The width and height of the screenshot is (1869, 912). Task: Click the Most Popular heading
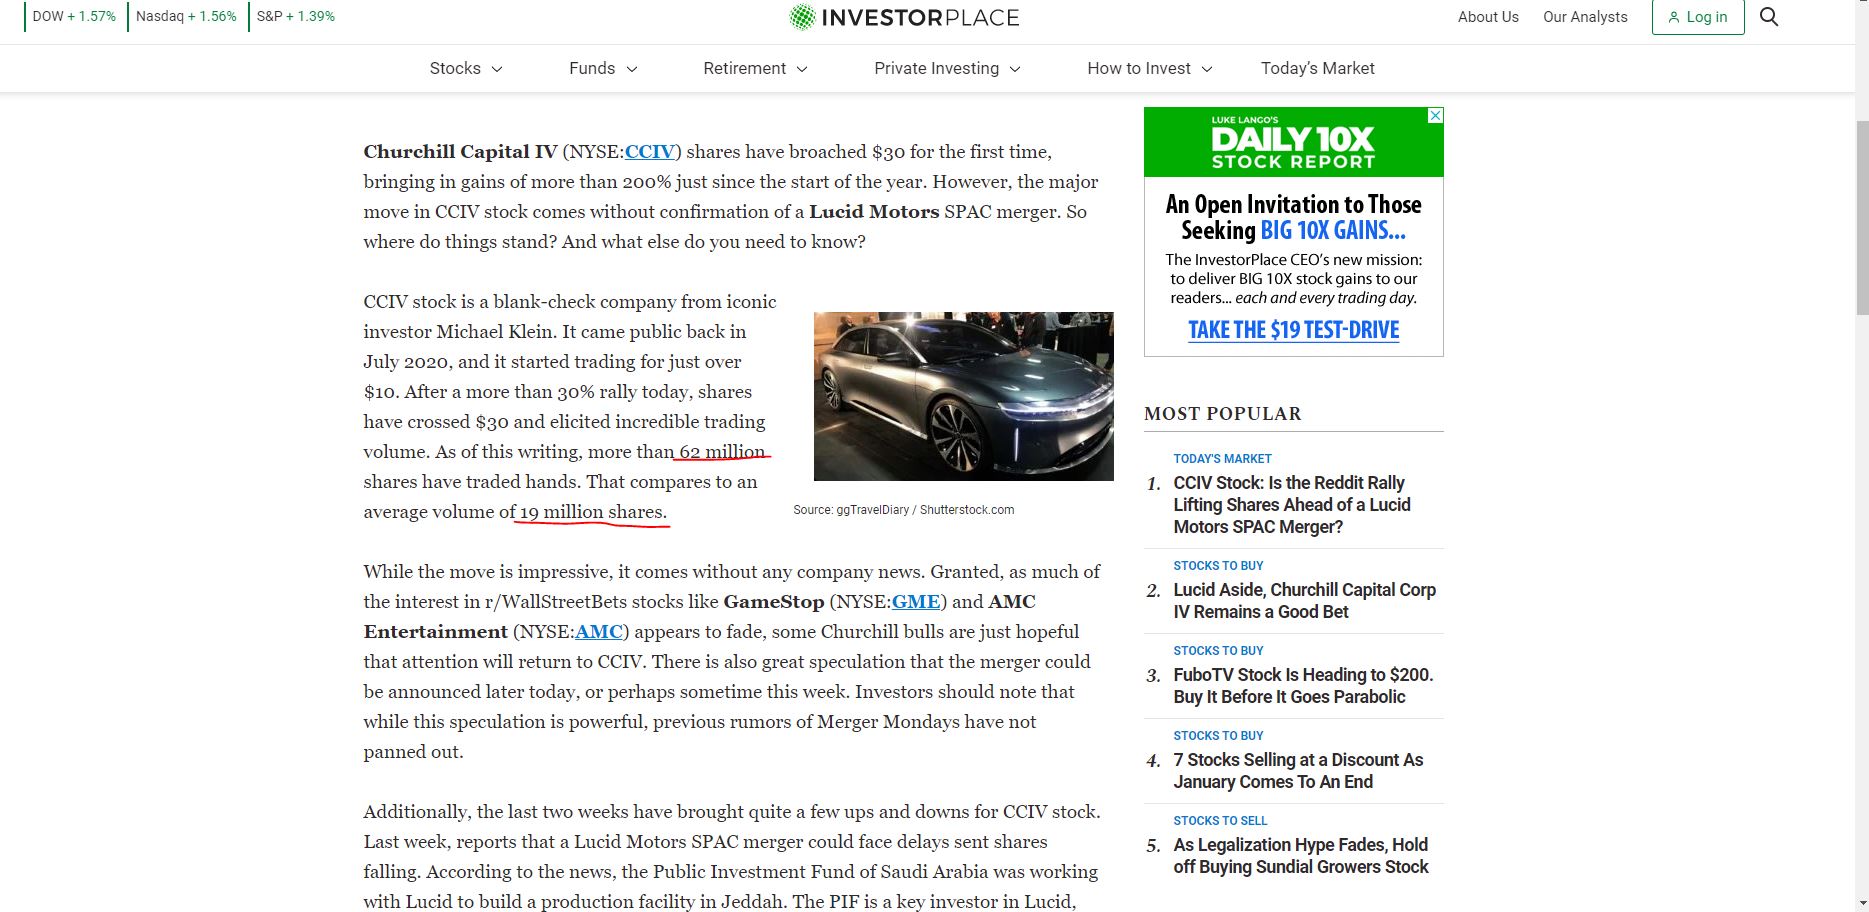[1222, 414]
